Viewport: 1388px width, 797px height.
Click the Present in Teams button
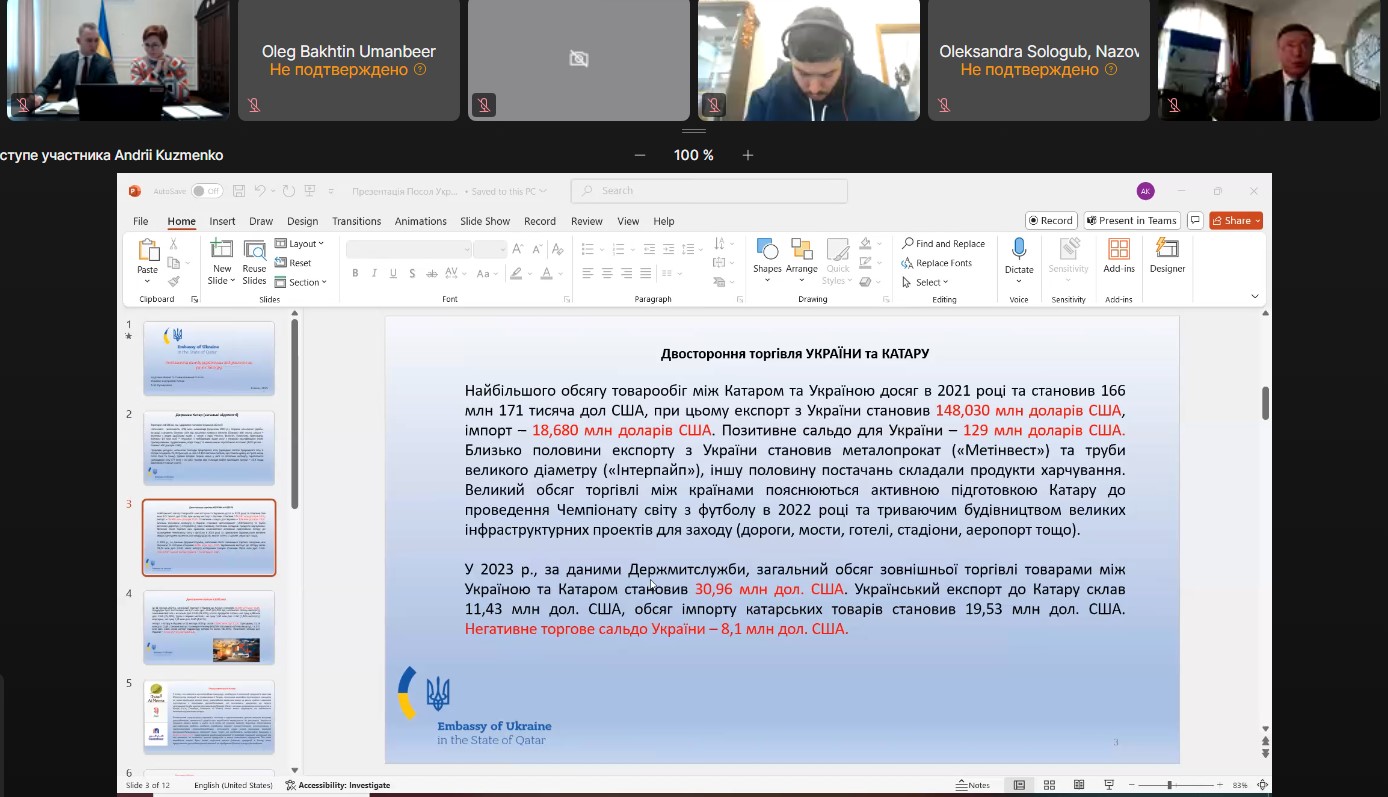tap(1132, 221)
